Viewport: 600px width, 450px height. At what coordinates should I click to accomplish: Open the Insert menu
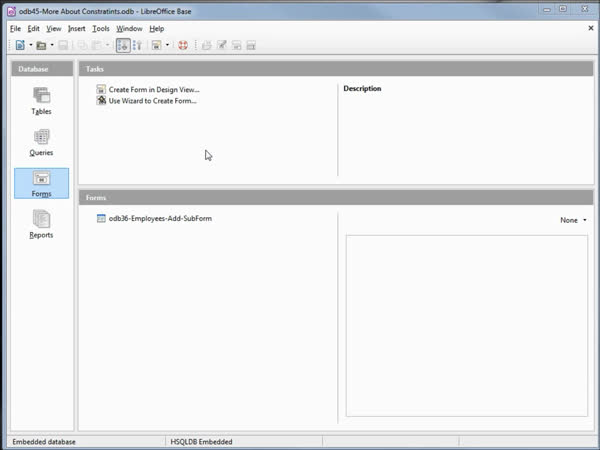click(77, 29)
